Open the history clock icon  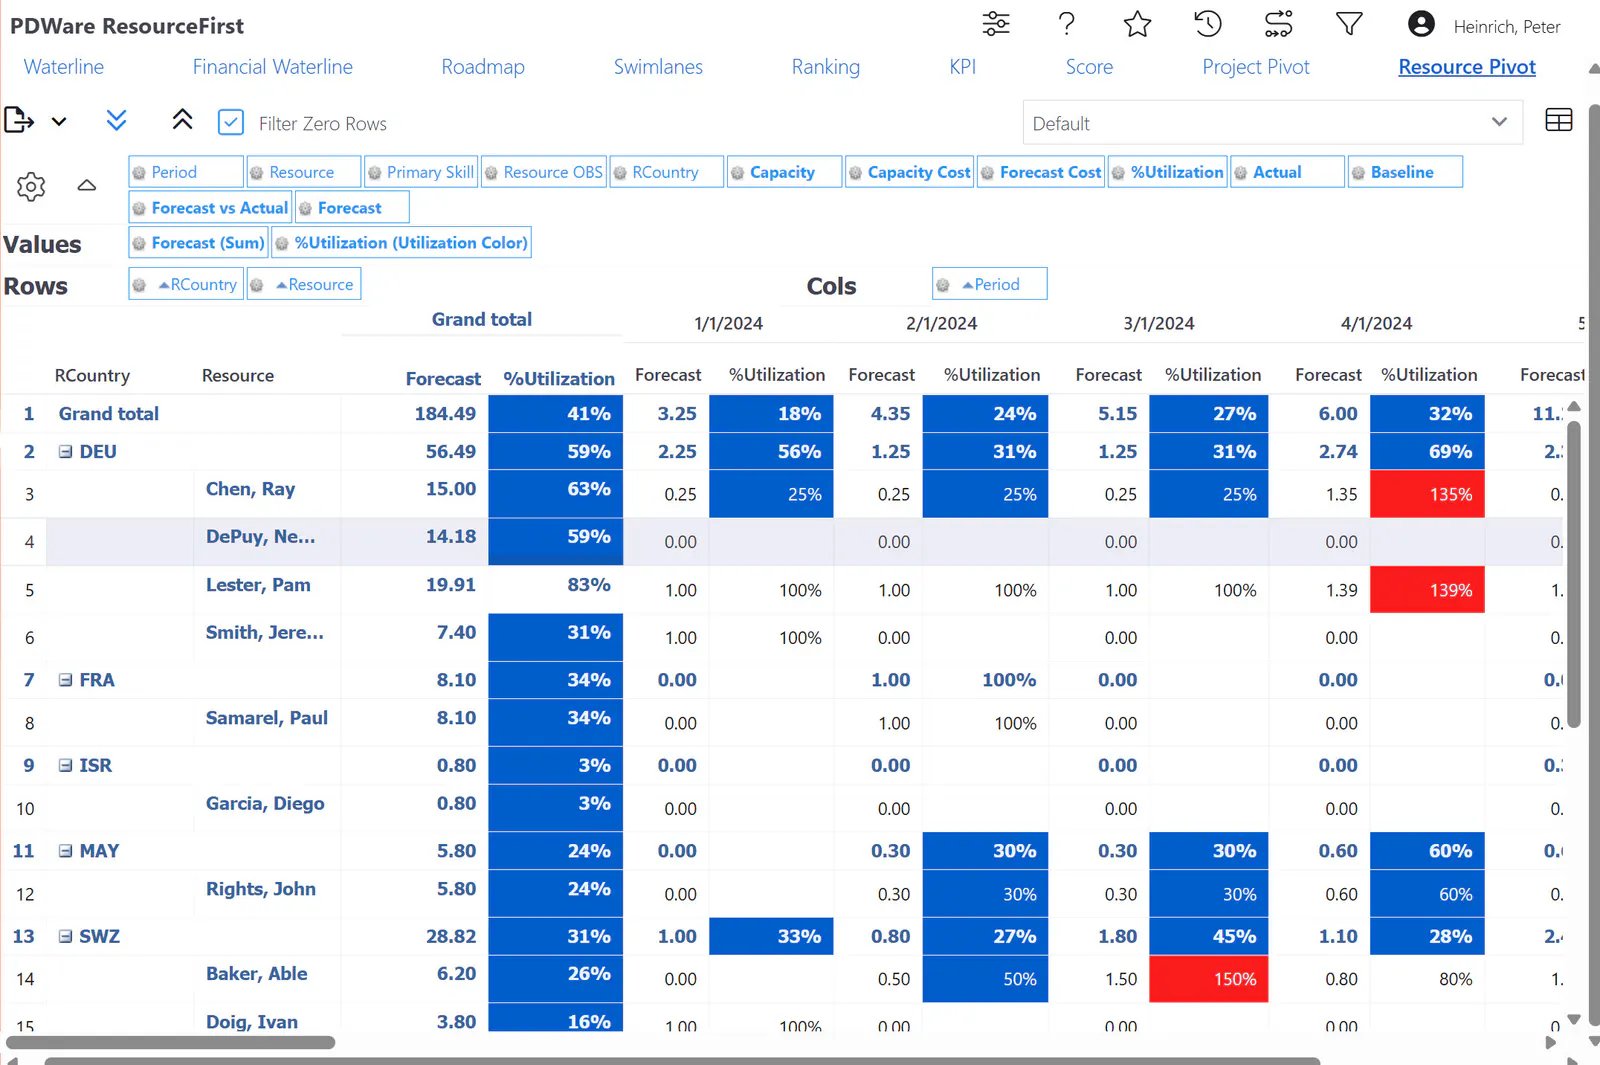1208,24
